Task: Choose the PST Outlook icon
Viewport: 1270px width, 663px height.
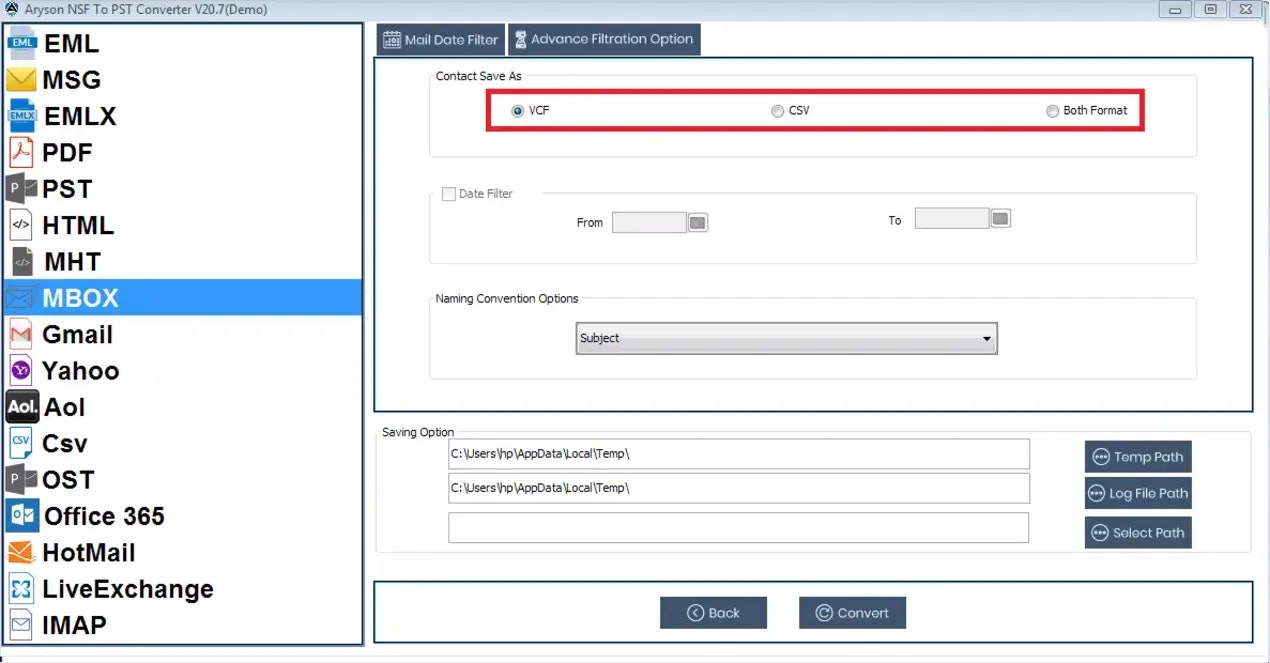Action: tap(21, 189)
